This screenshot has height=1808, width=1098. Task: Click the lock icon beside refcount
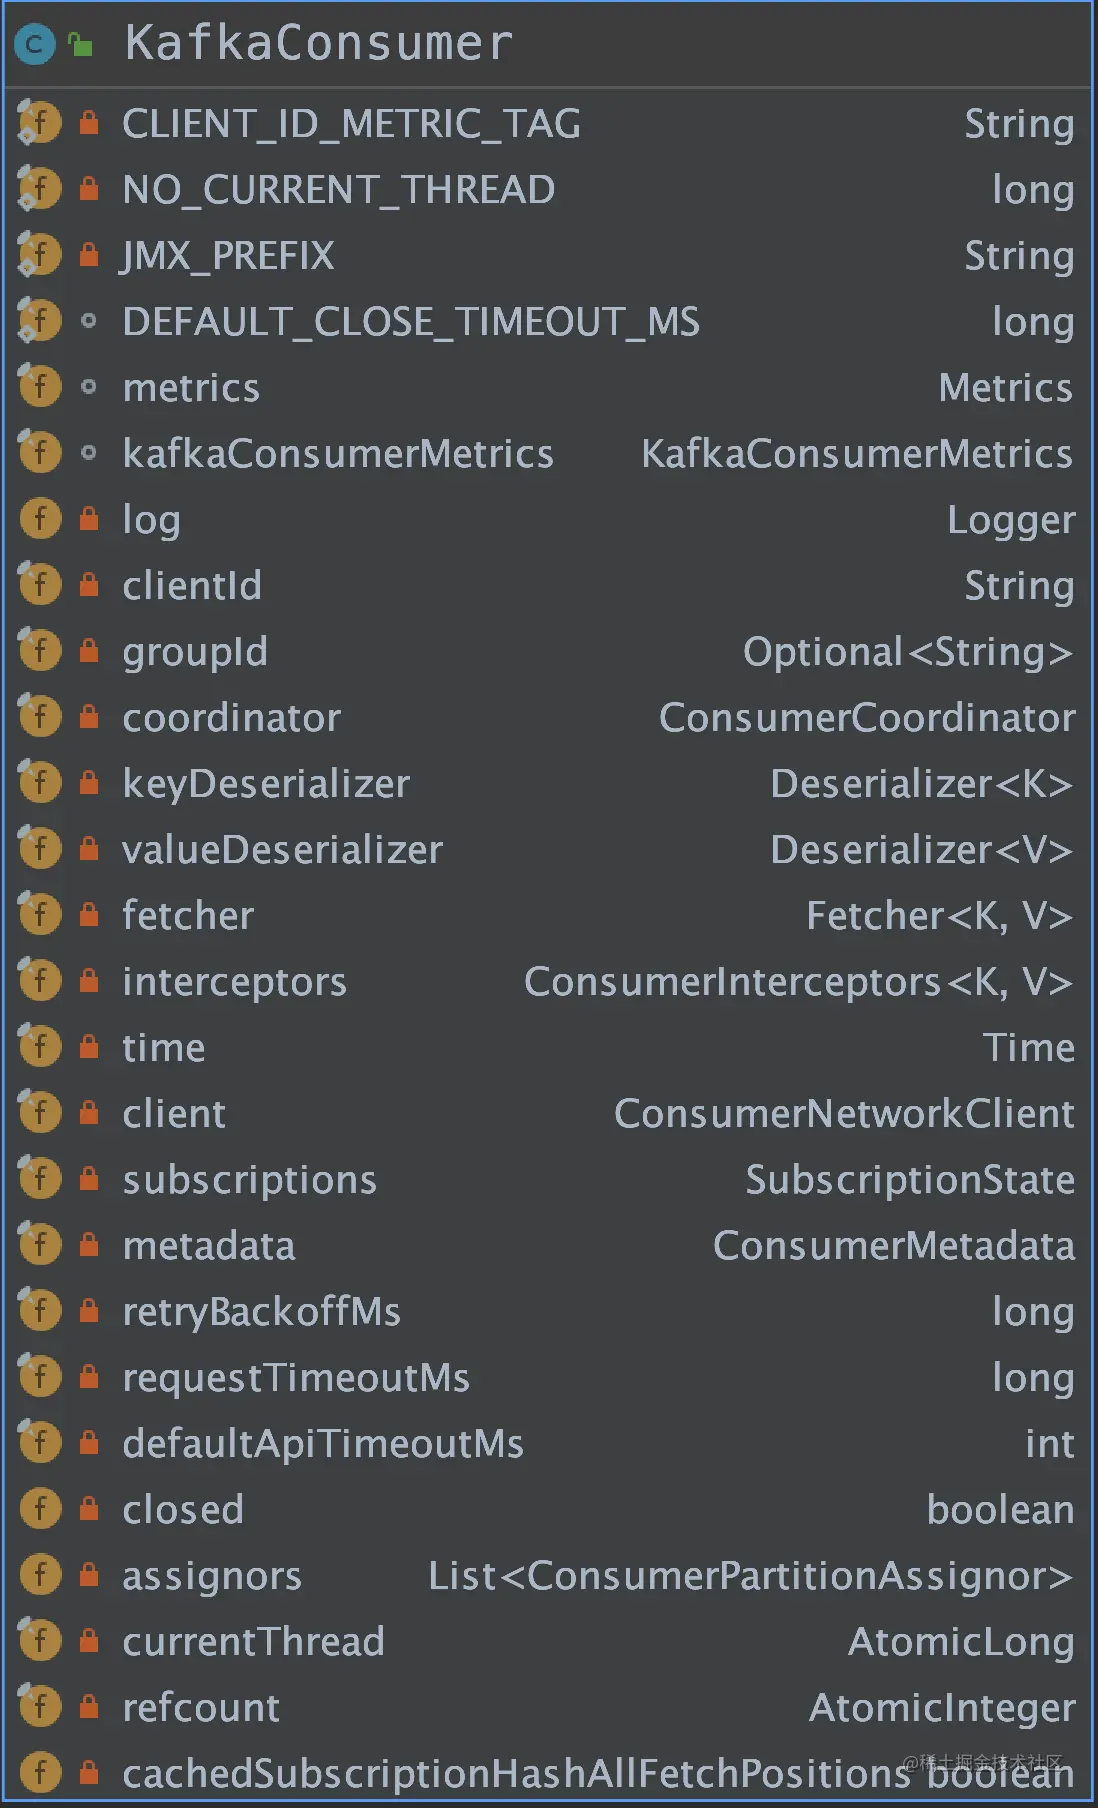pos(89,1707)
